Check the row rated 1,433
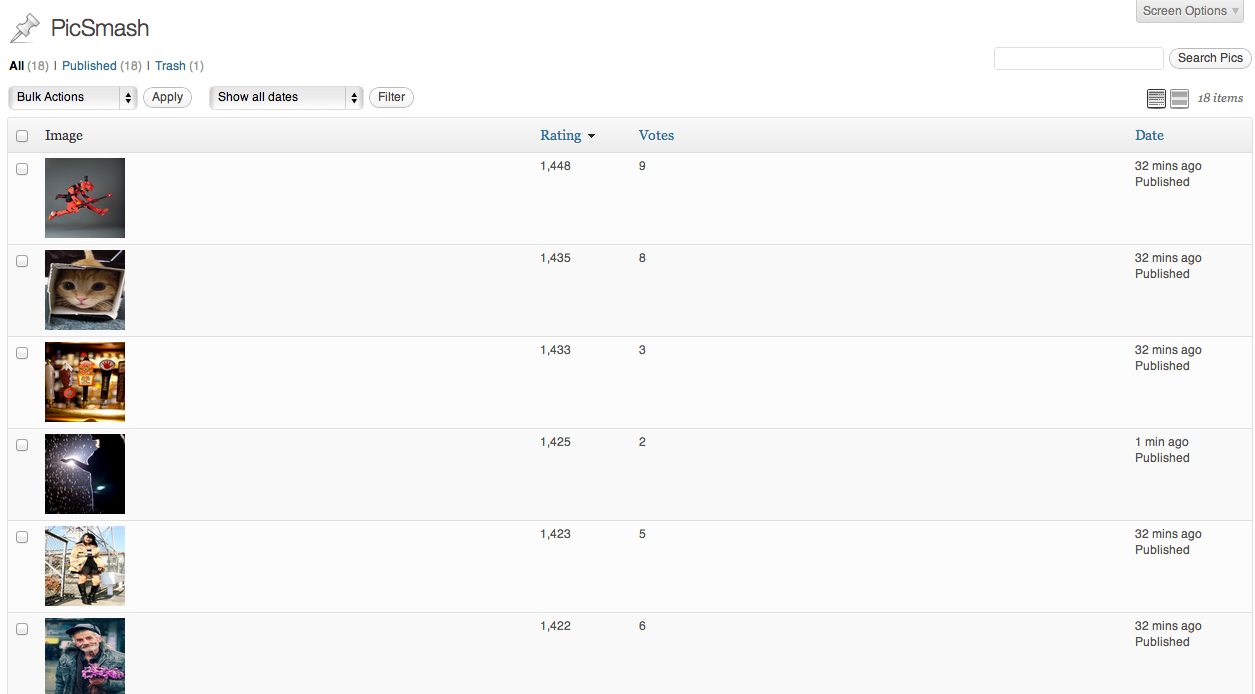The height and width of the screenshot is (694, 1255). coord(22,353)
